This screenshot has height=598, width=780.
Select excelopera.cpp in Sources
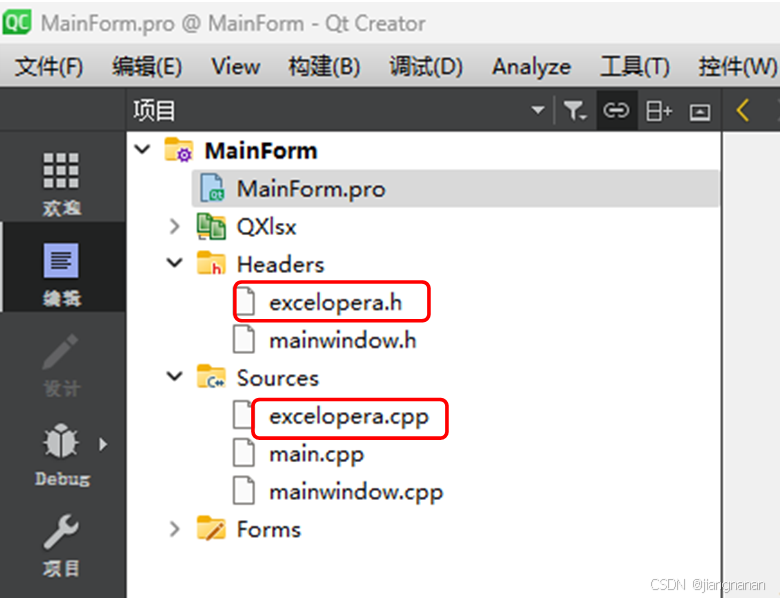coord(349,417)
